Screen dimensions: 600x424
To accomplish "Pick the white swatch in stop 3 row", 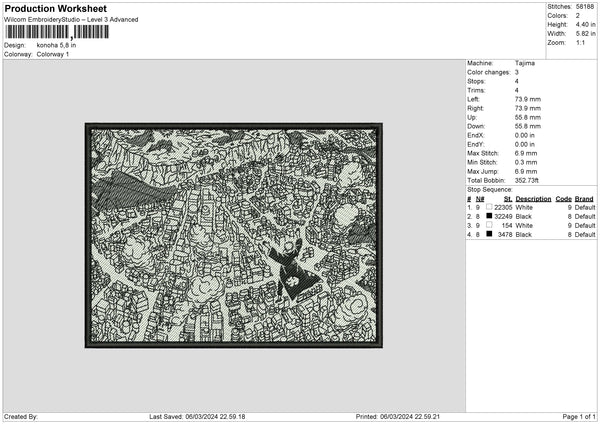I will tap(489, 225).
